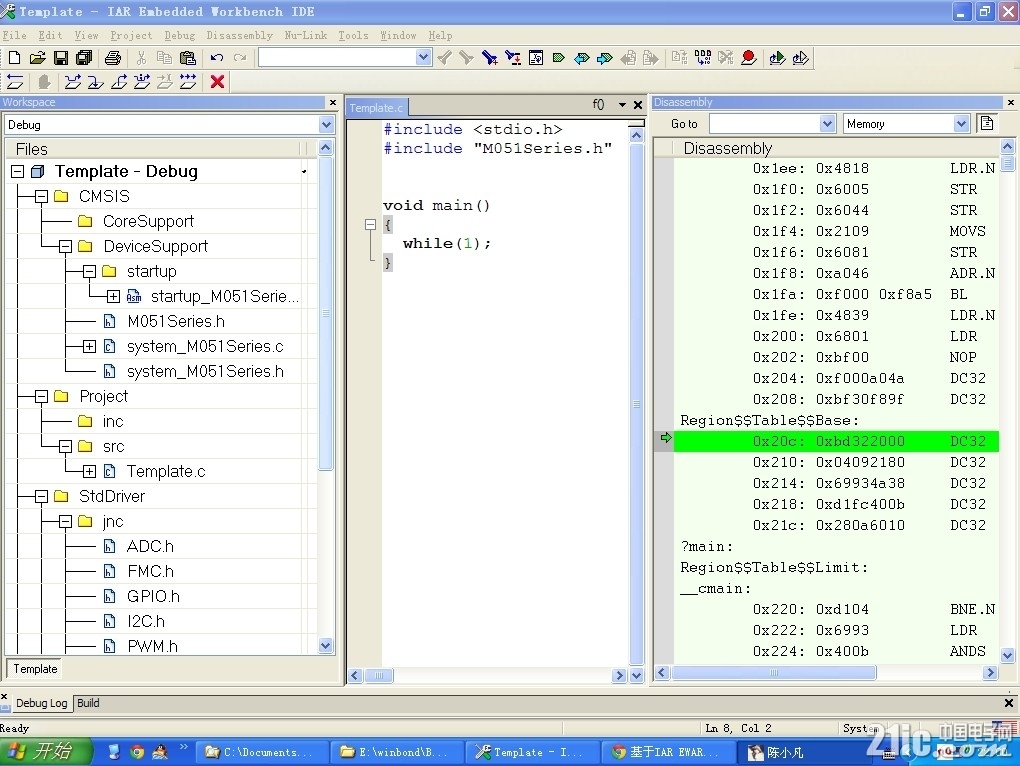Screen dimensions: 1020x766
Task: Open the workspace configuration dropdown showing Debug
Action: (x=326, y=124)
